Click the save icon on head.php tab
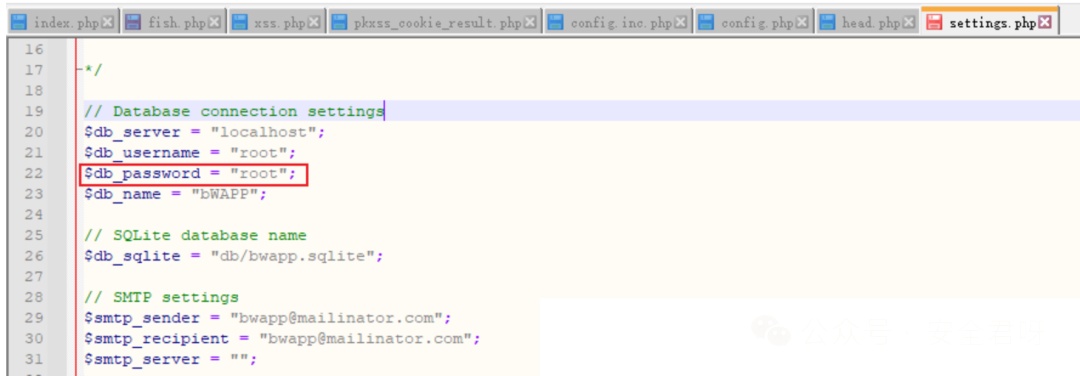This screenshot has width=1080, height=376. (x=827, y=23)
